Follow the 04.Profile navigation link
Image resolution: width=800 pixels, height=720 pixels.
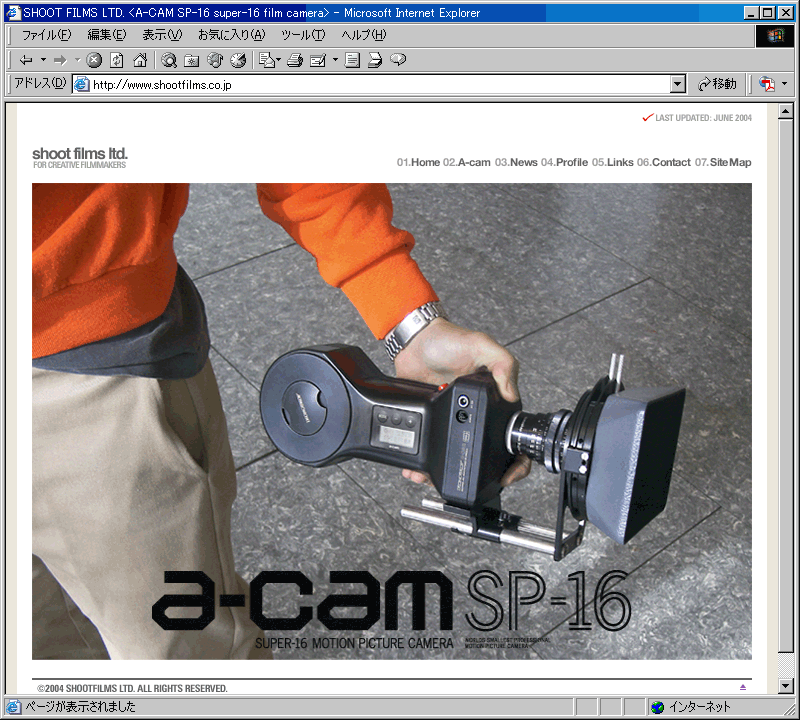[565, 162]
